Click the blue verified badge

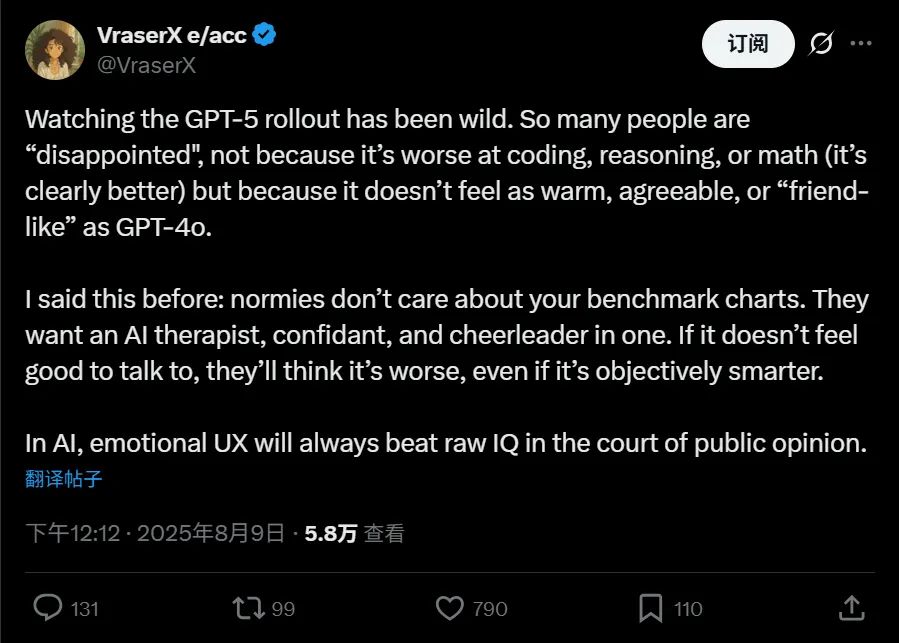265,35
